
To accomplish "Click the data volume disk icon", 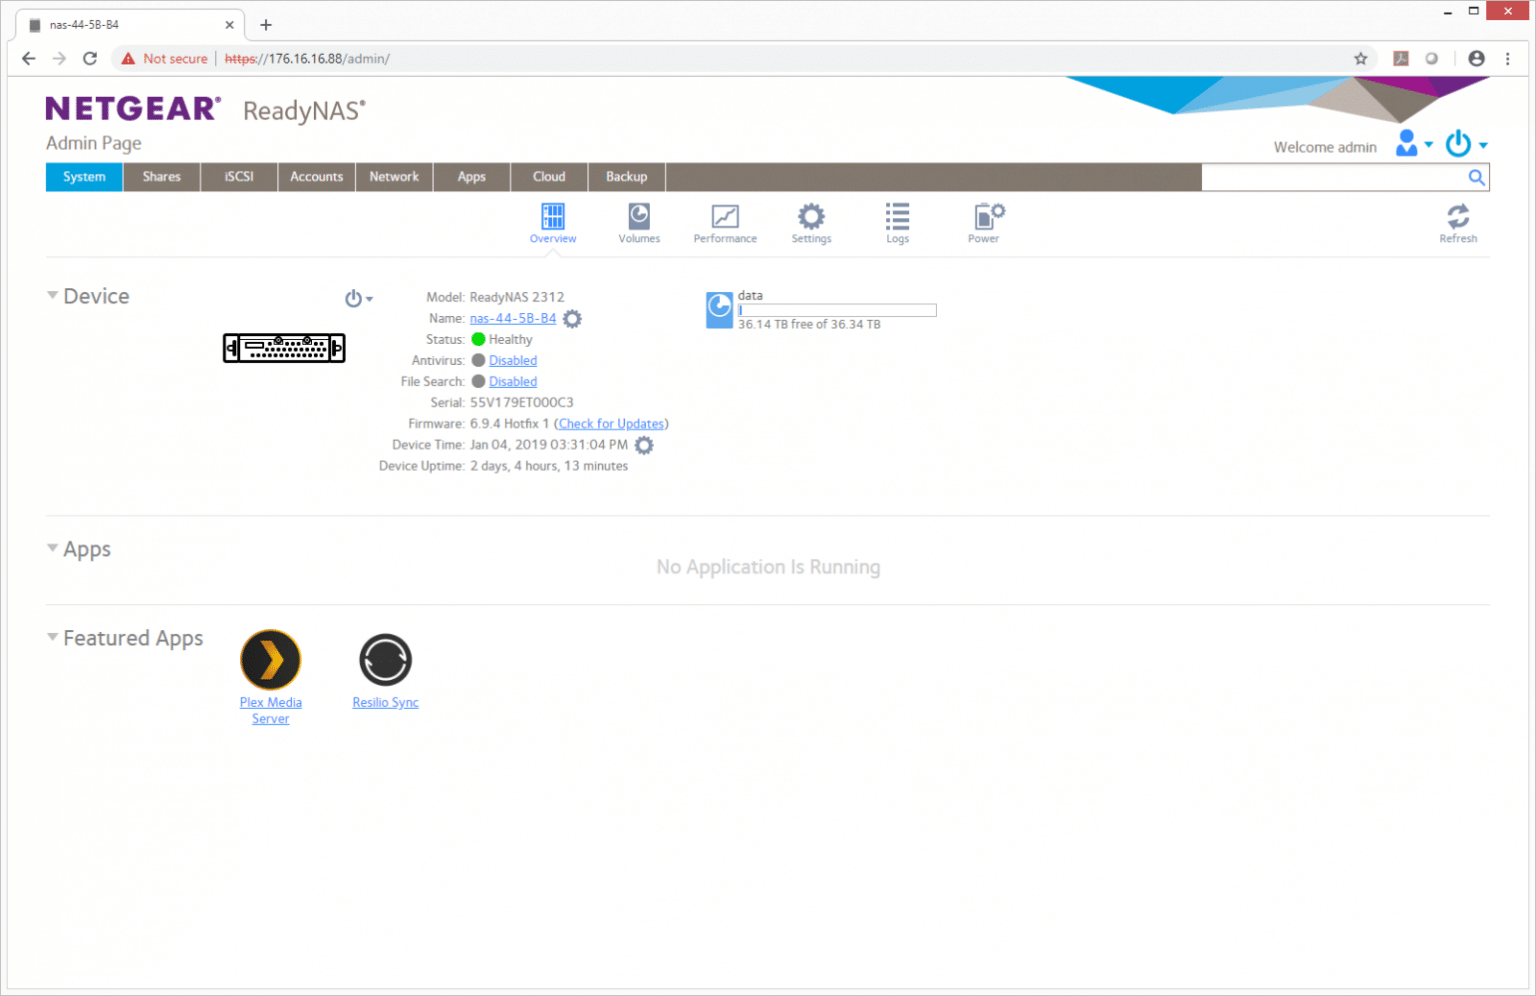I will point(719,310).
